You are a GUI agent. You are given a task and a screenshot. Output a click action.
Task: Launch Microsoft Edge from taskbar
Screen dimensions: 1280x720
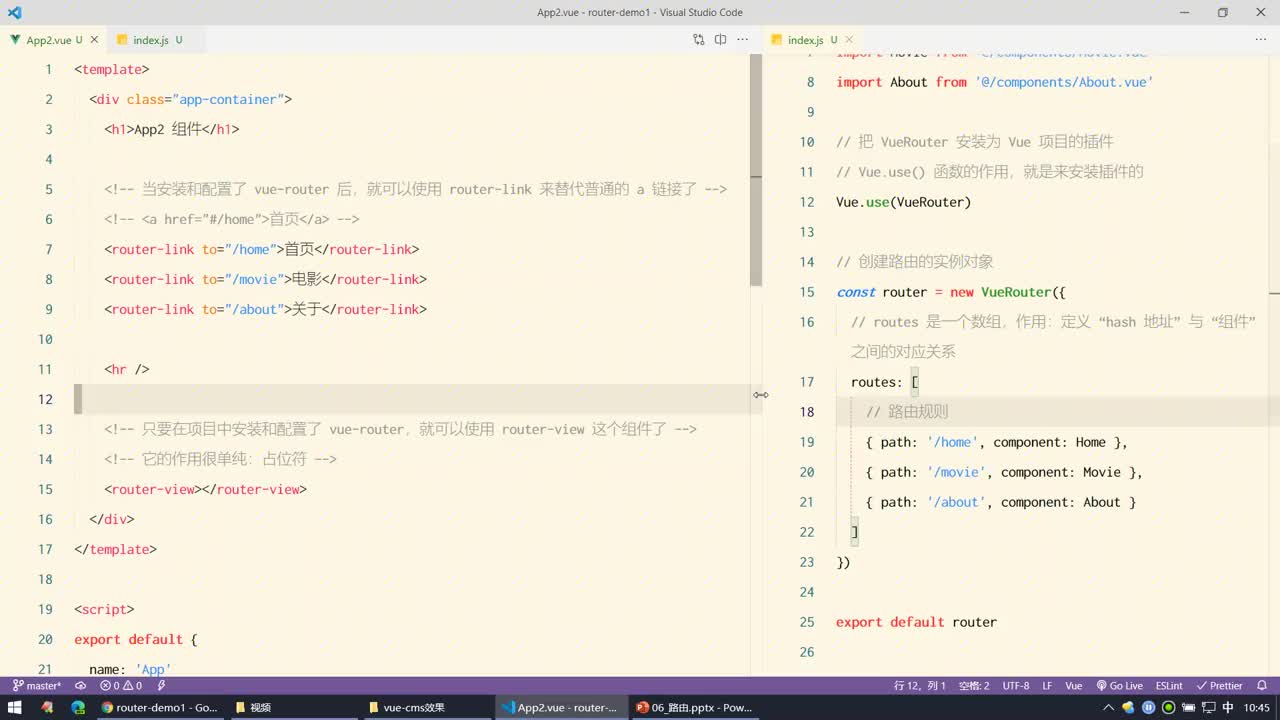[x=78, y=707]
